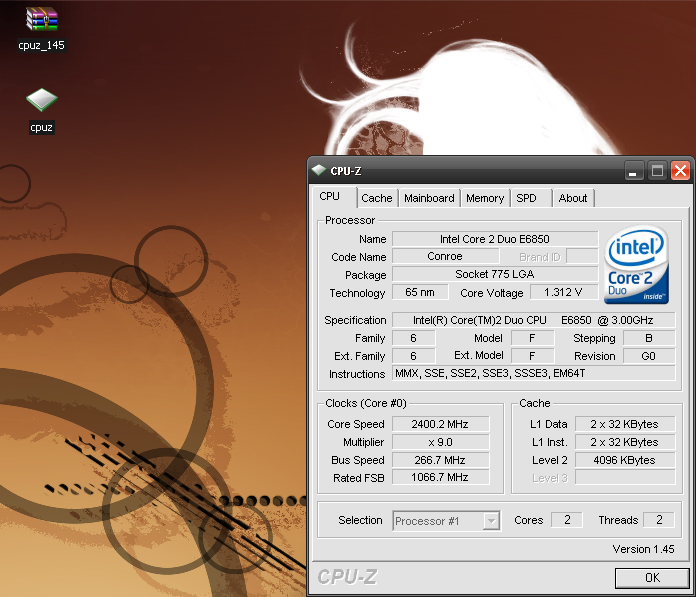Click the Core Voltage value box
The width and height of the screenshot is (696, 597).
pyautogui.click(x=565, y=293)
